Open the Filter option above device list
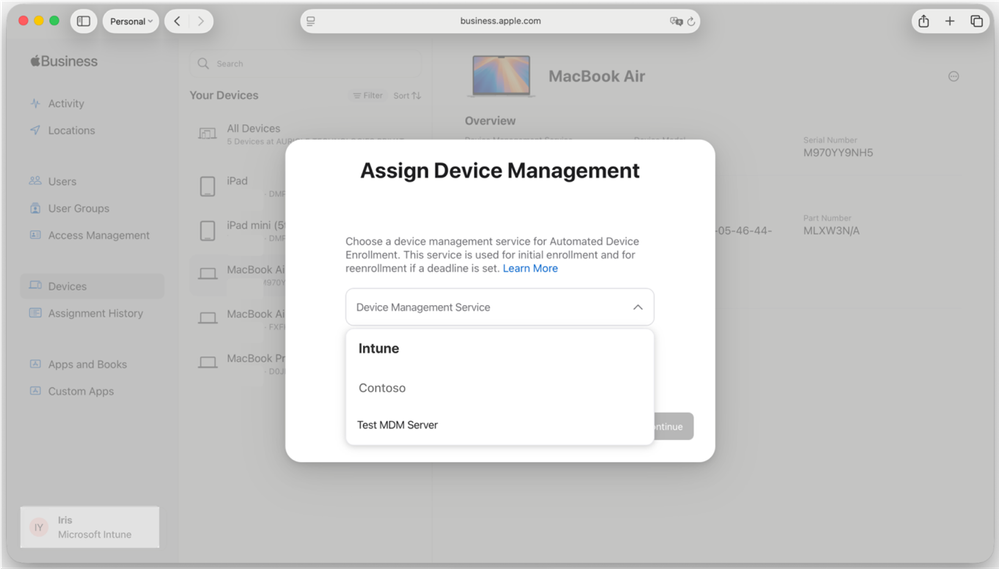The width and height of the screenshot is (999, 569). pos(368,96)
